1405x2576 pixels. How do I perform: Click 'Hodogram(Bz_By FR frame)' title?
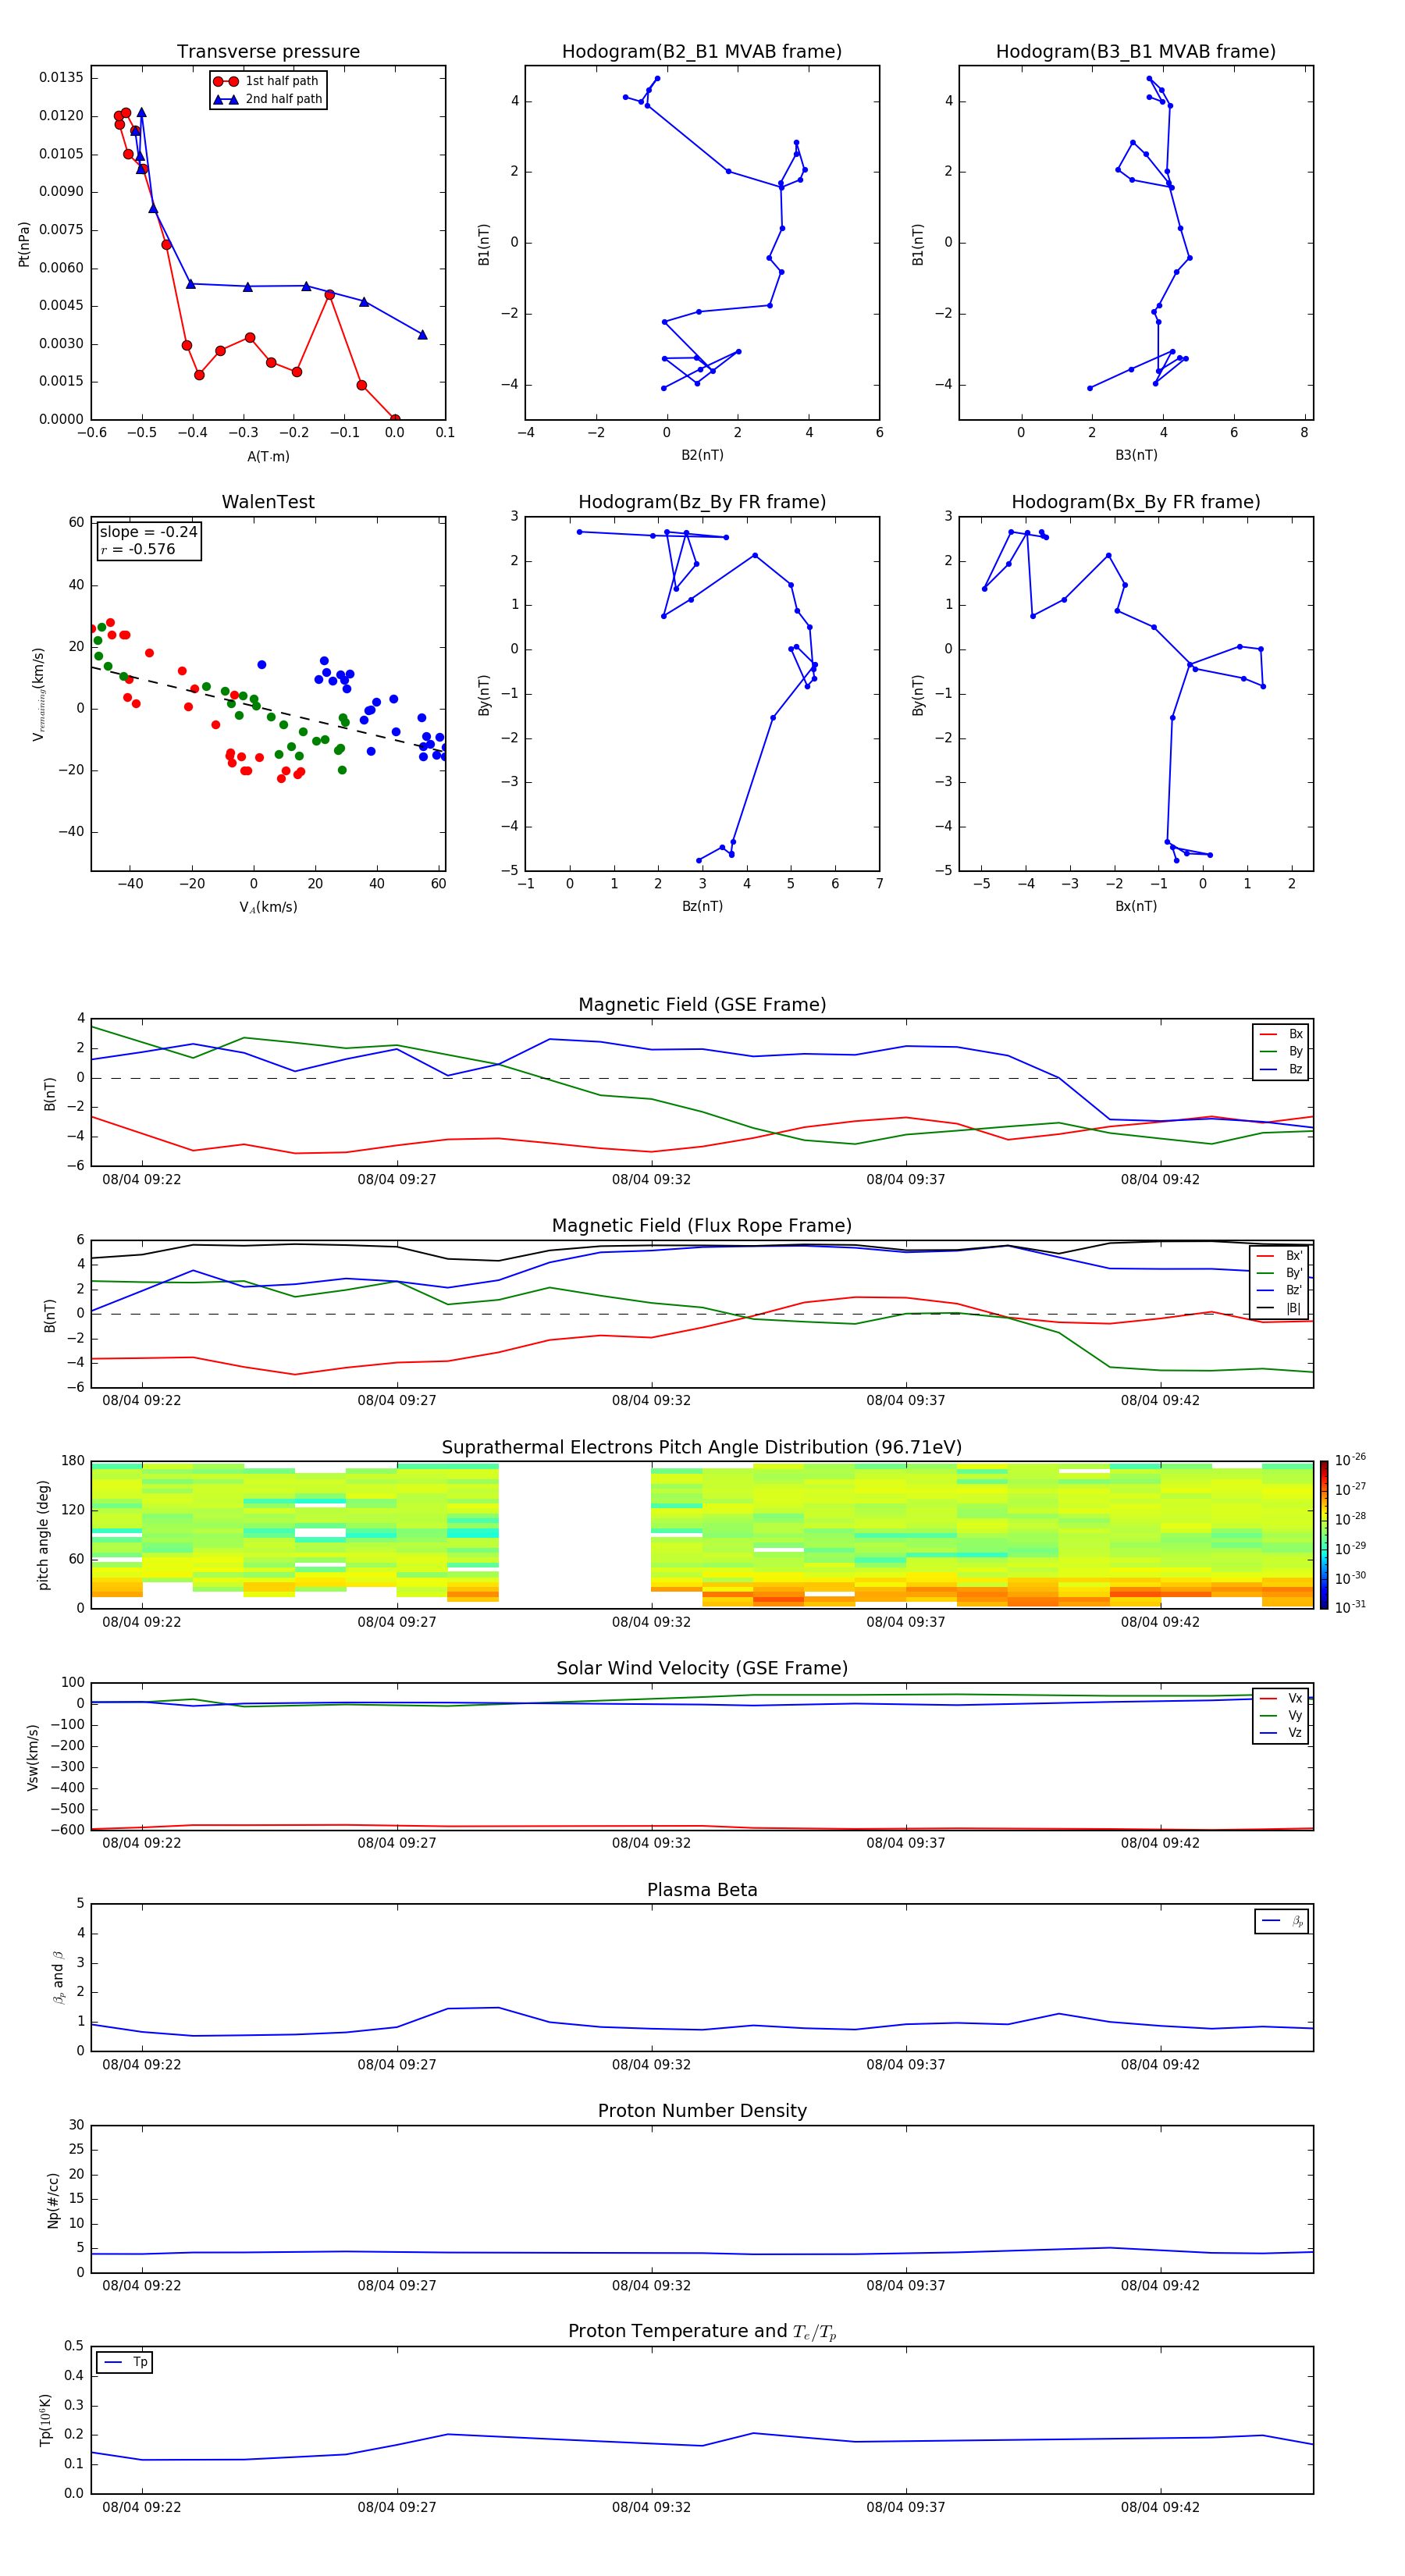[x=702, y=502]
